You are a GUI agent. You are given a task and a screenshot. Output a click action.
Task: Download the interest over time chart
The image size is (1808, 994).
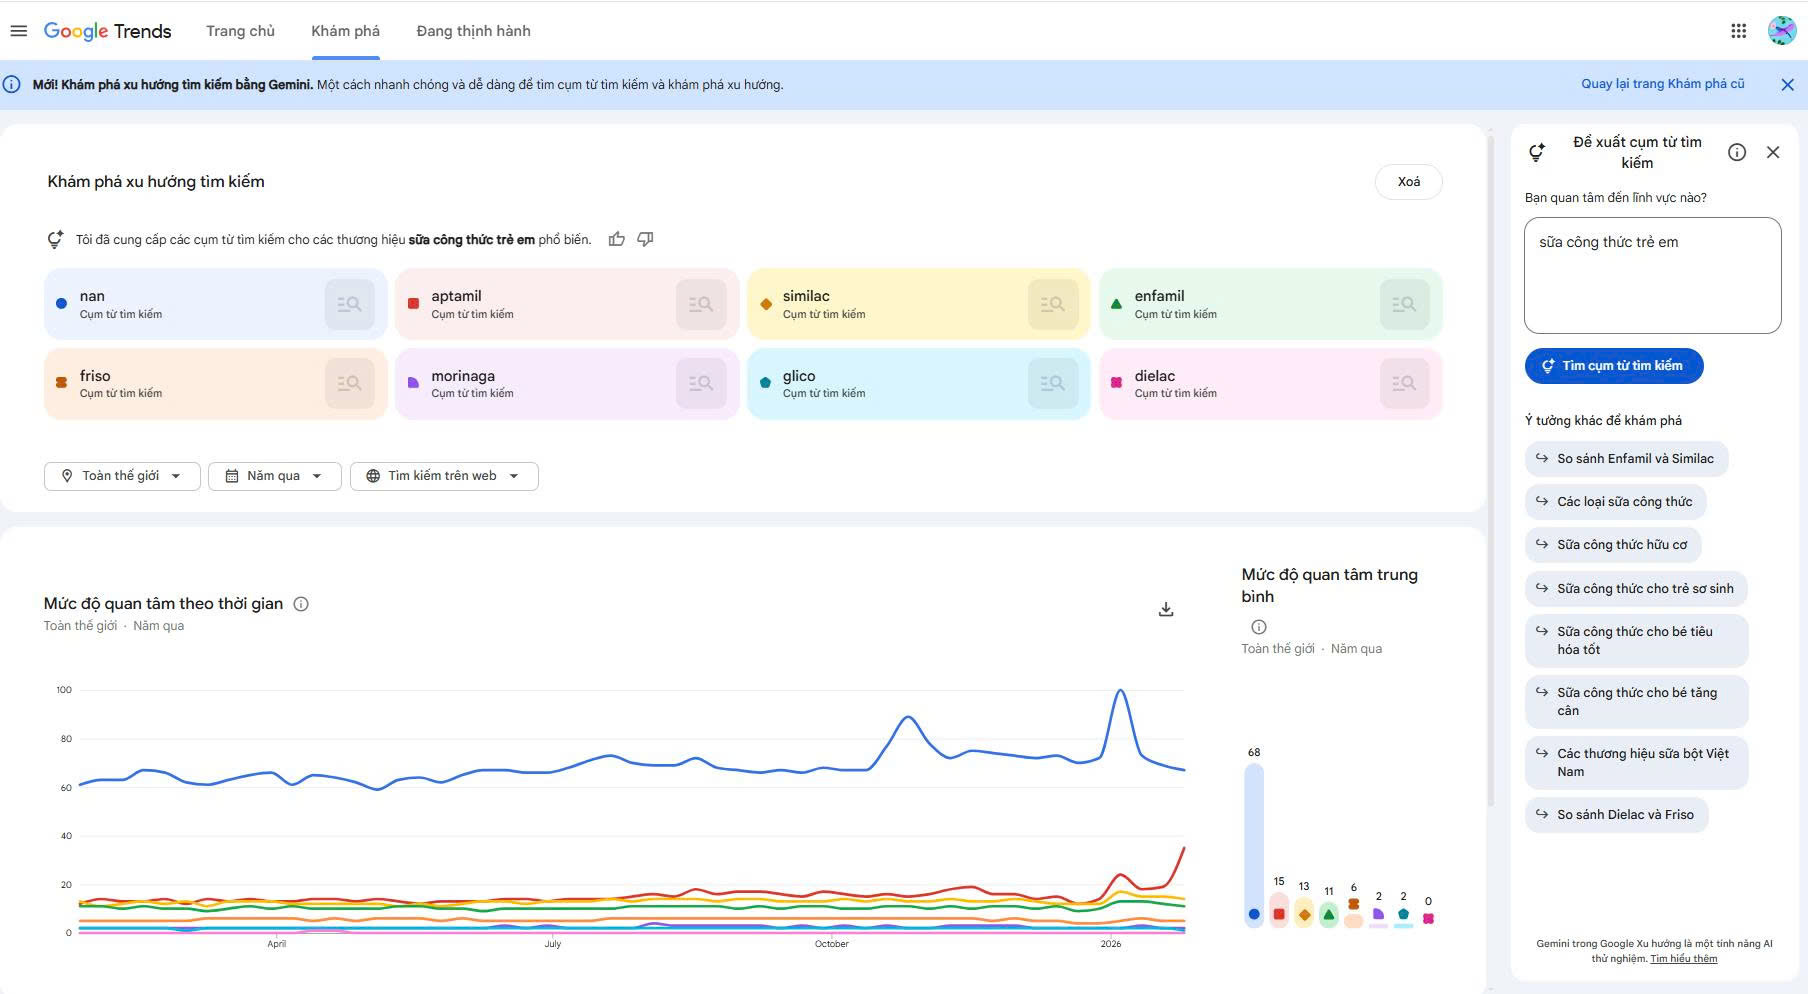click(x=1165, y=609)
